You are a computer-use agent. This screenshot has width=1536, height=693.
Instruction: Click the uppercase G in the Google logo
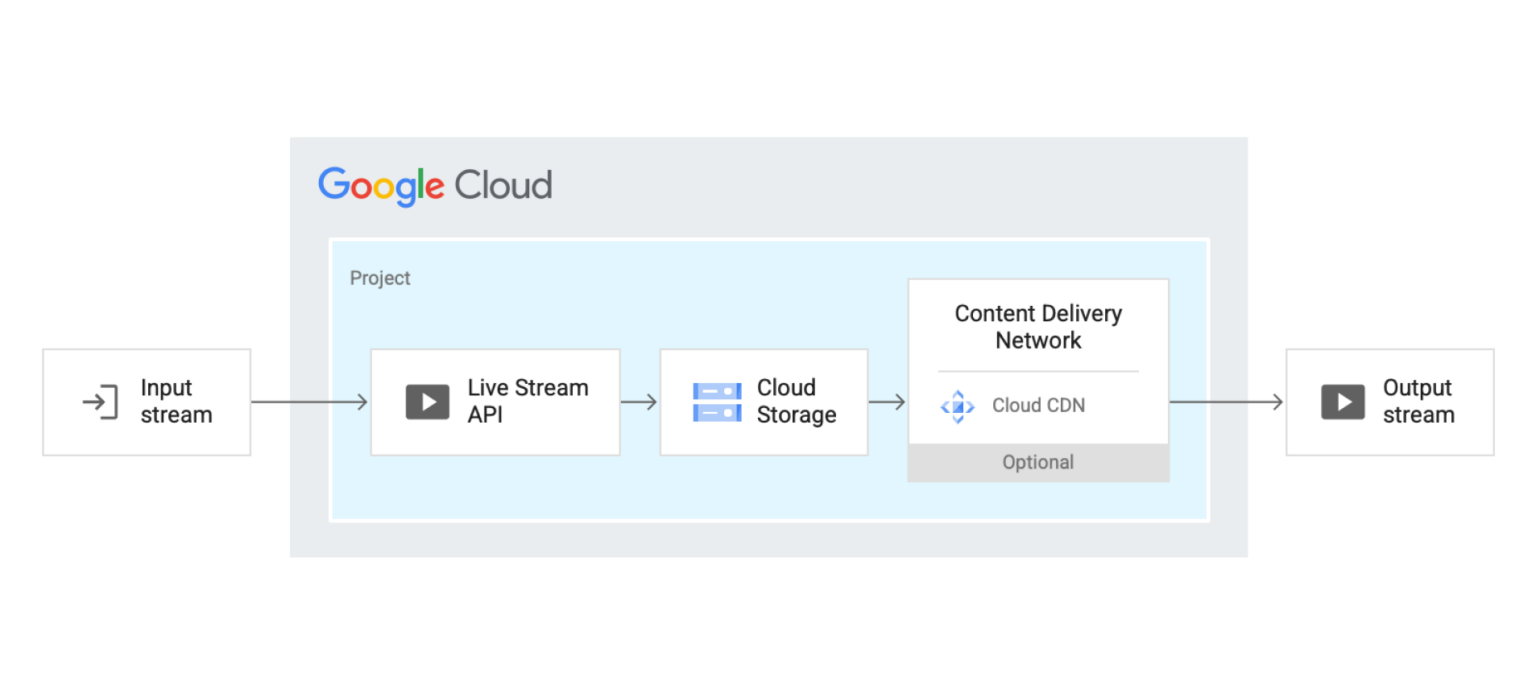pyautogui.click(x=331, y=186)
